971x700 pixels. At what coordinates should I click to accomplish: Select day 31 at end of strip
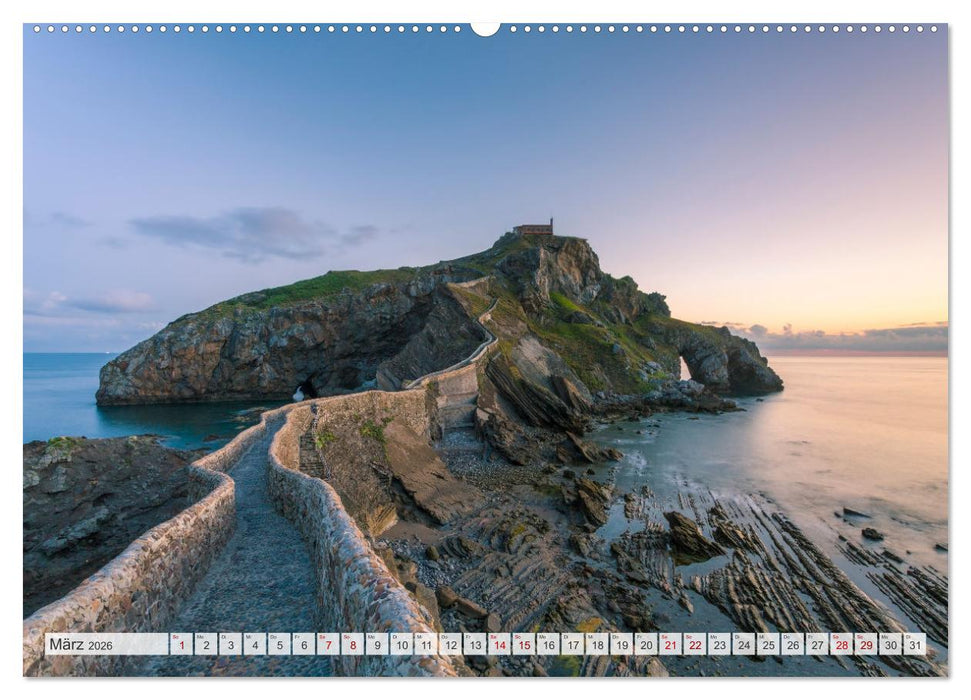pyautogui.click(x=914, y=645)
